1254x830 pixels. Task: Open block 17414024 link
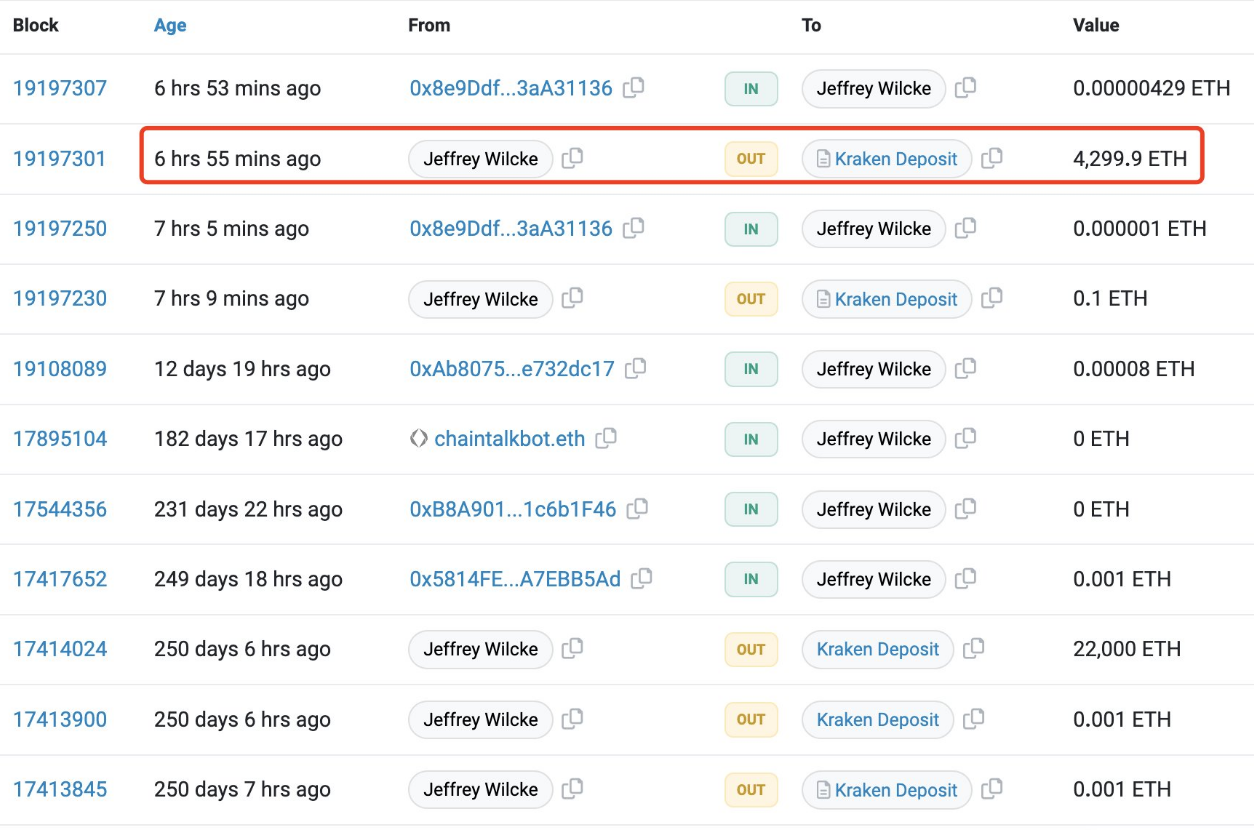point(59,649)
